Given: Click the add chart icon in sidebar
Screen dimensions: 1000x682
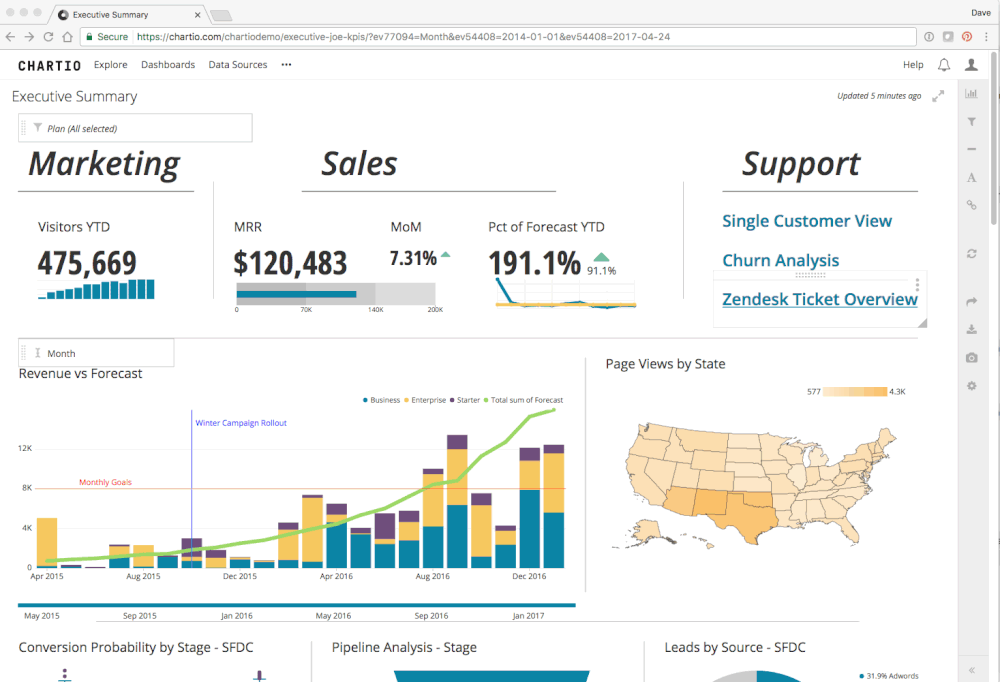Looking at the screenshot, I should [x=971, y=94].
